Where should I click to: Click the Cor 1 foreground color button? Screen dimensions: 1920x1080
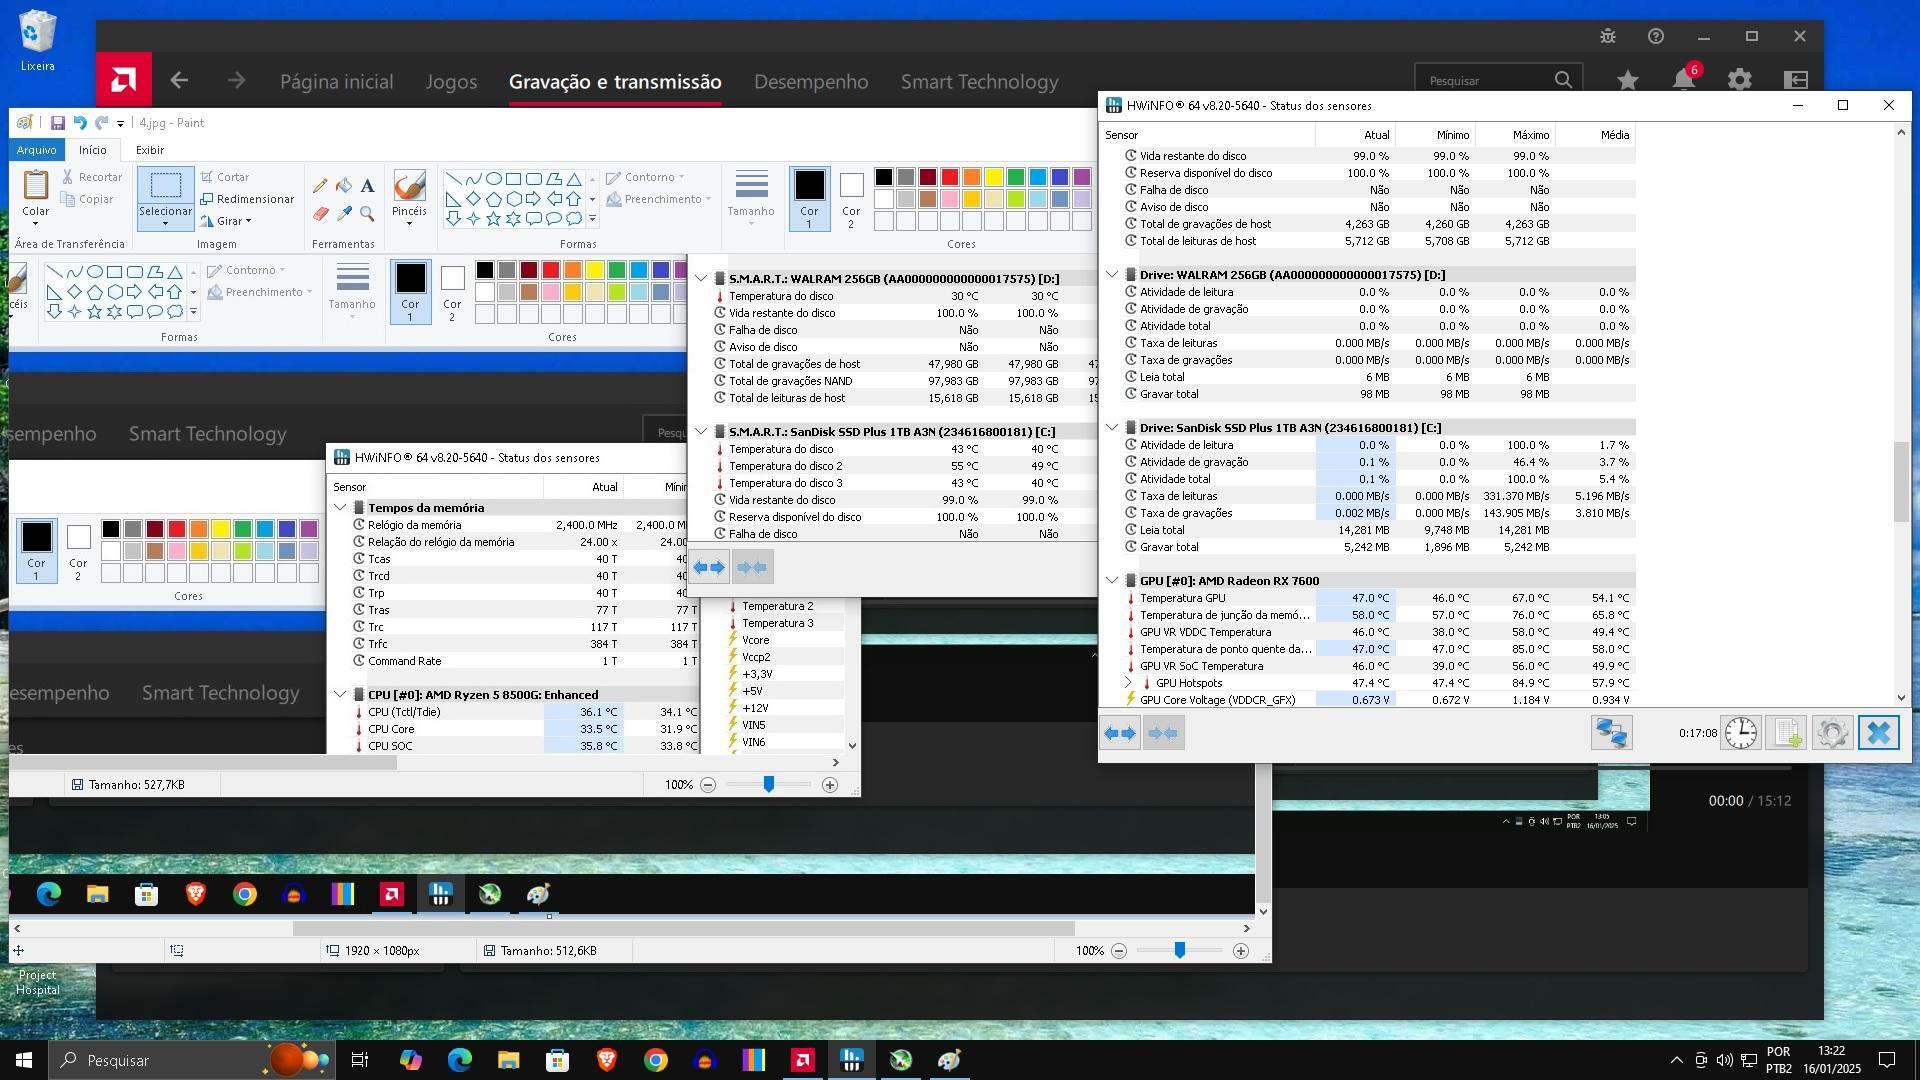tap(809, 198)
